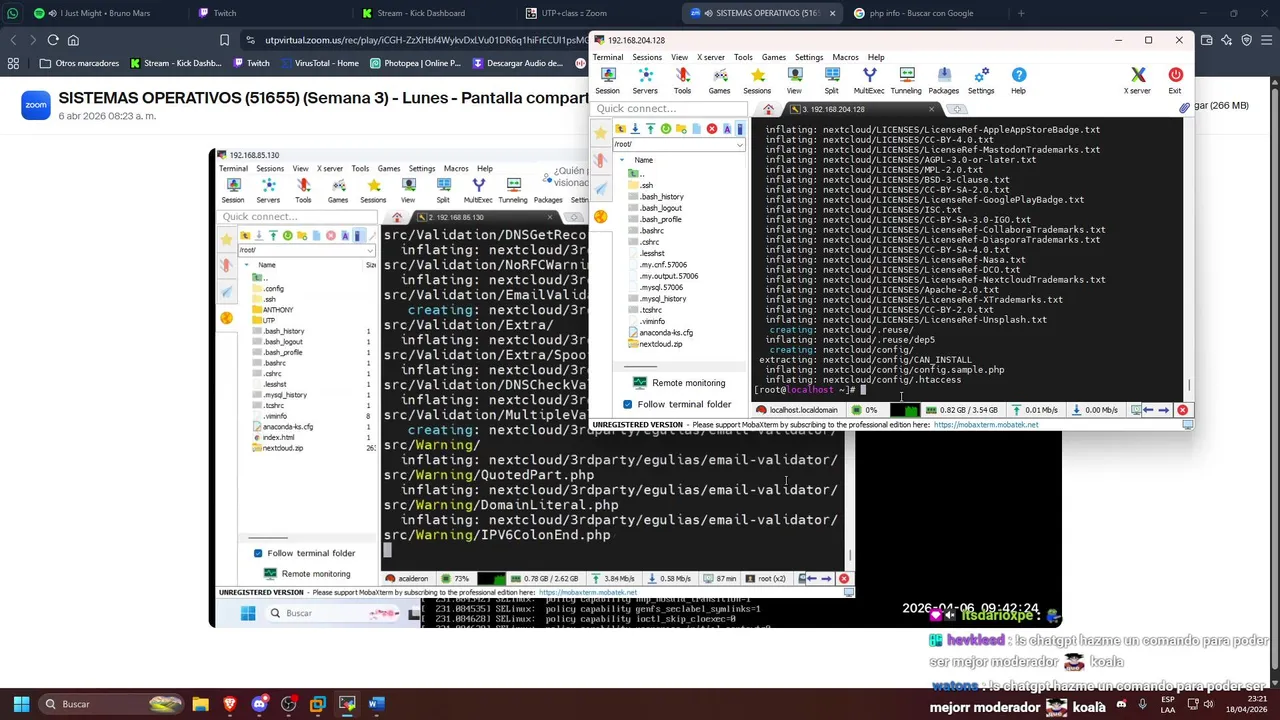
Task: Click the green refresh icon in SFTP toolbar
Action: click(666, 129)
